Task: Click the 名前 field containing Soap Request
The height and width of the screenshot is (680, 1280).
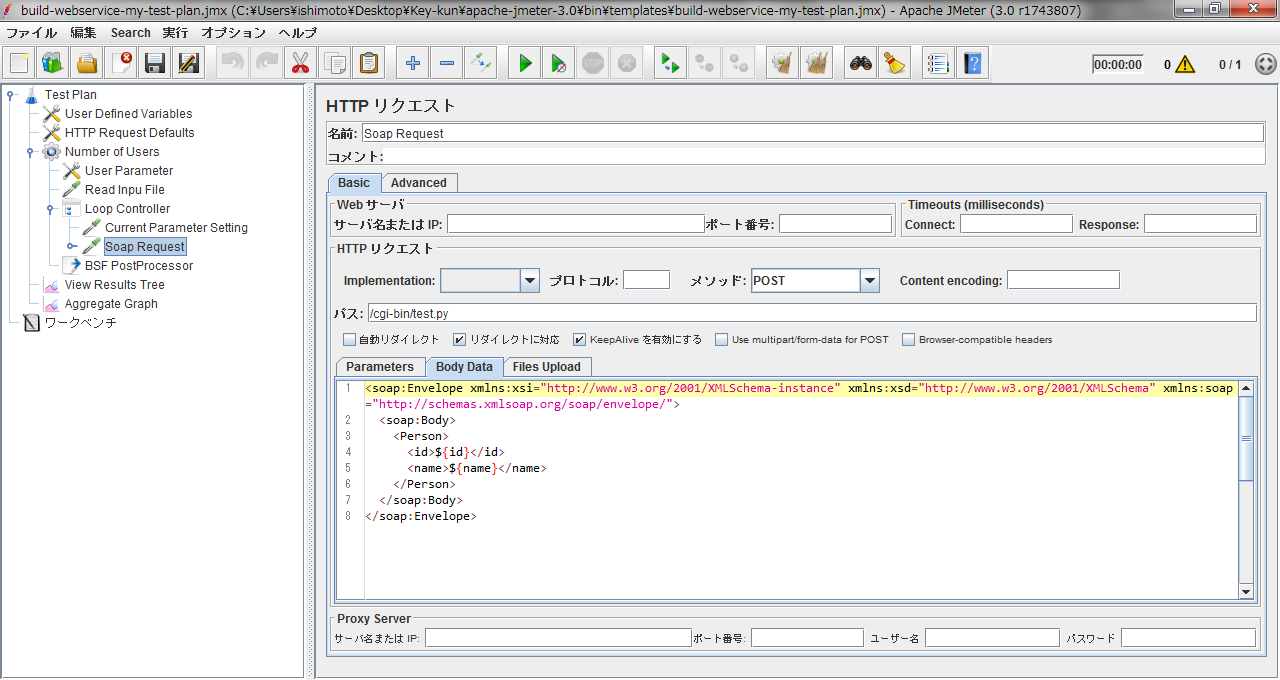Action: tap(812, 133)
